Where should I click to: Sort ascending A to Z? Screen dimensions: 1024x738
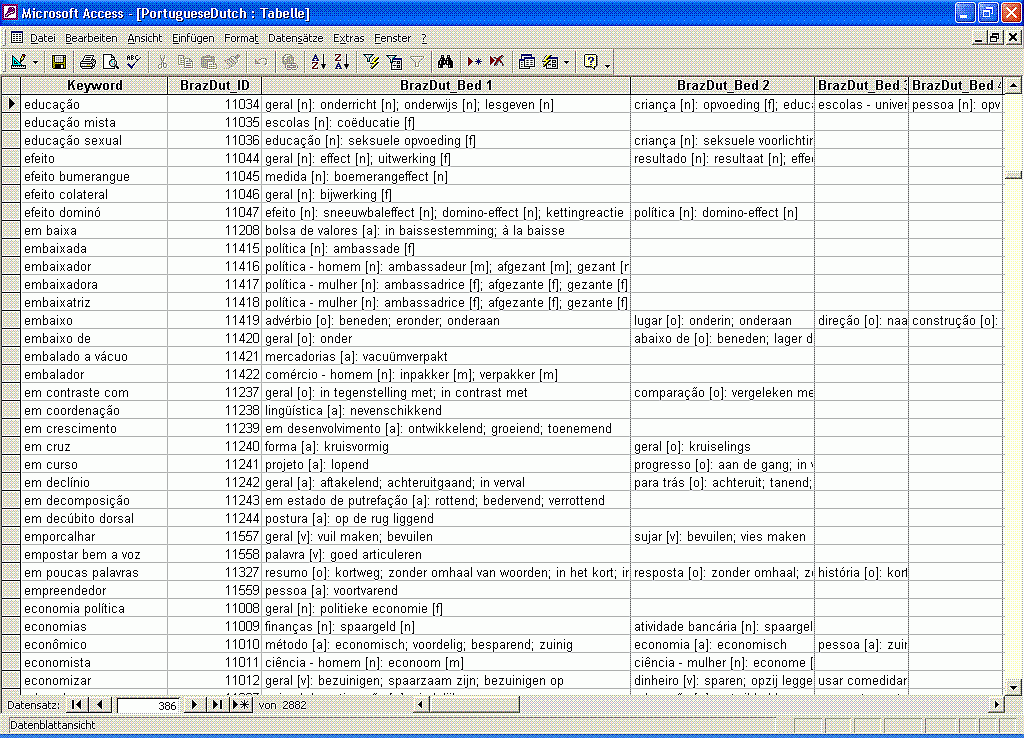(318, 62)
